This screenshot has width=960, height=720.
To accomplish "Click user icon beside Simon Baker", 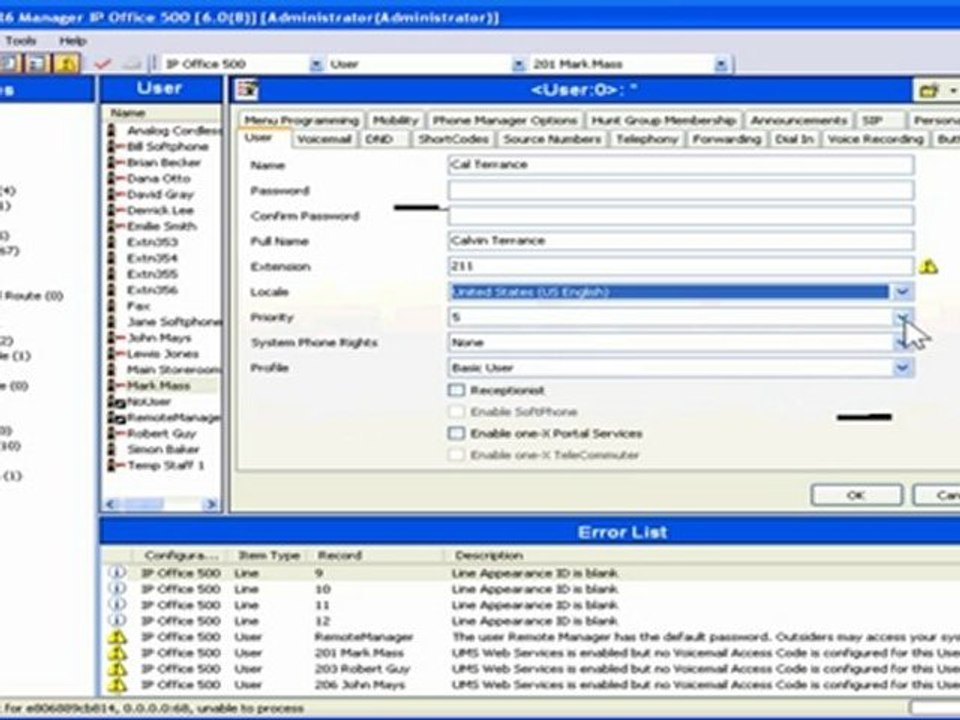I will [111, 449].
